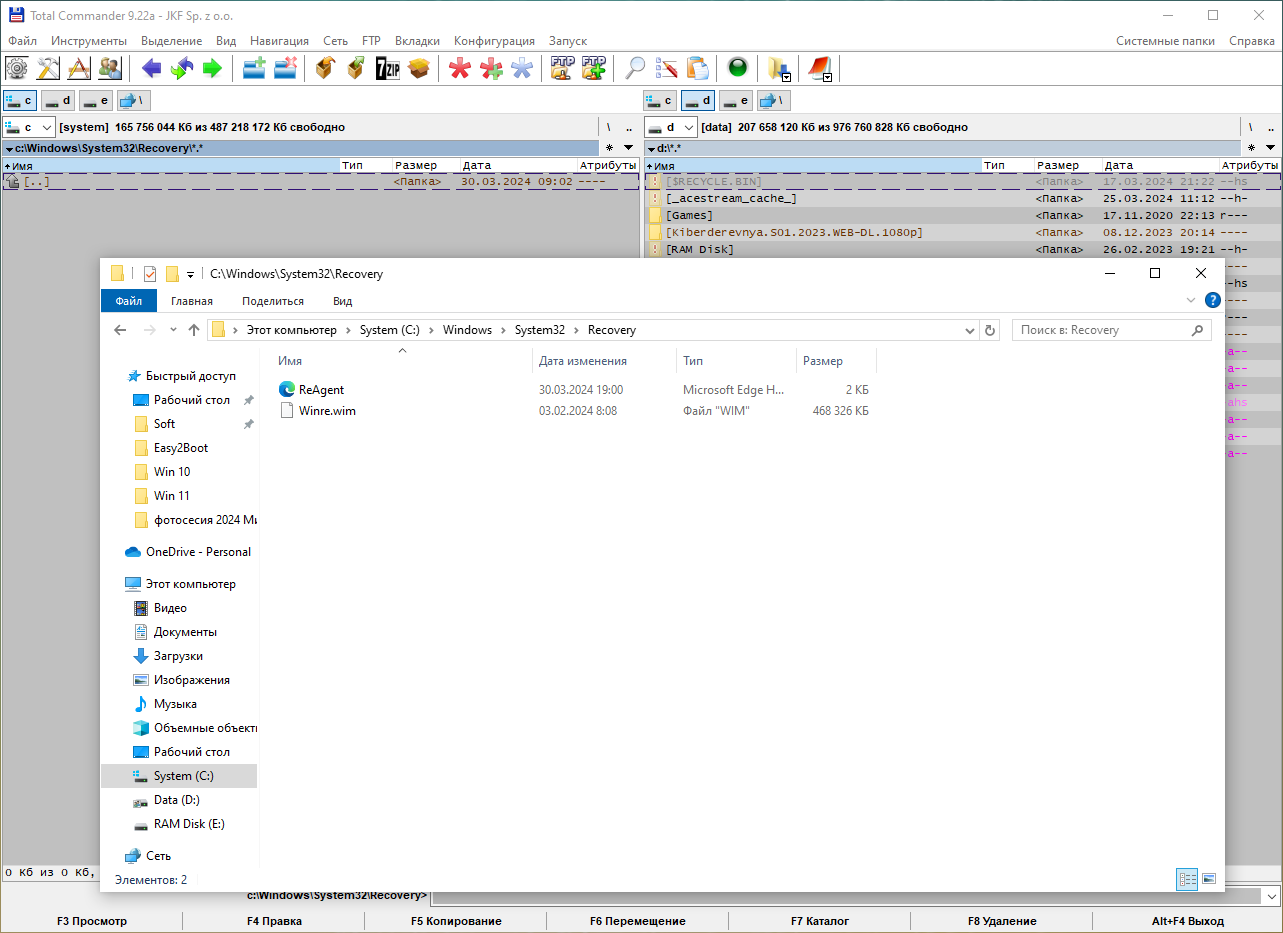Click the 7ZIP toolbar icon
Viewport: 1283px width, 933px height.
point(387,68)
